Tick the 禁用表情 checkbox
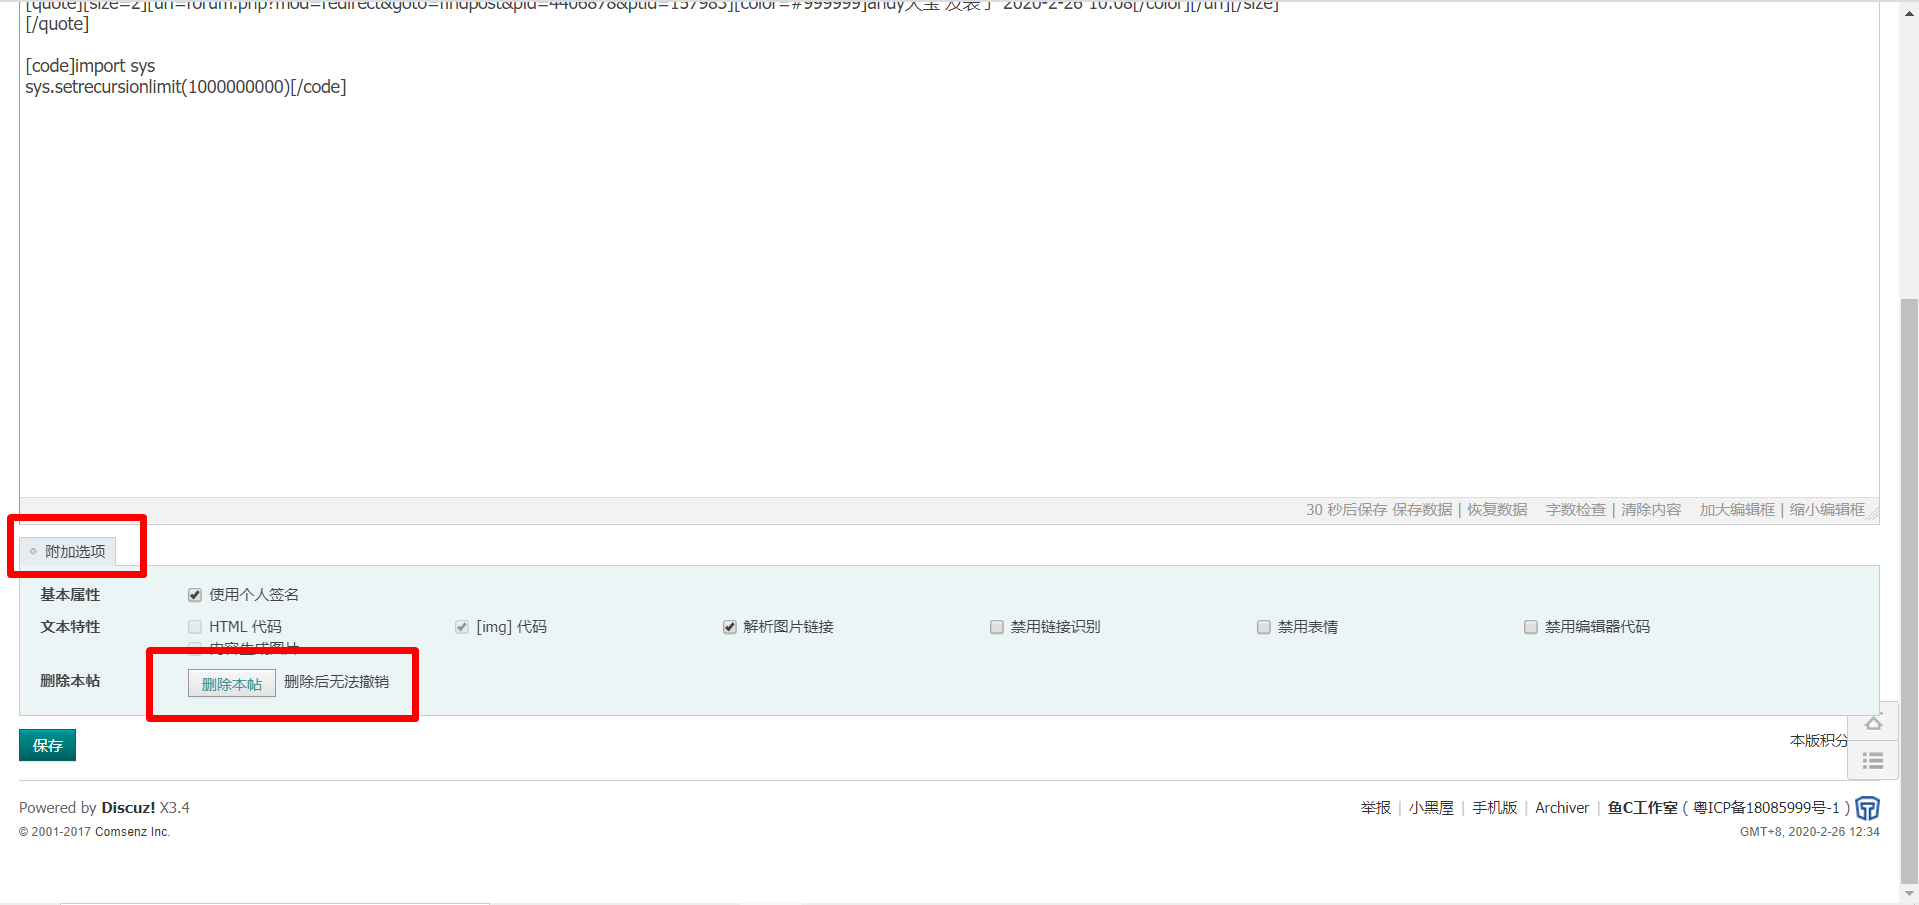This screenshot has height=905, width=1919. click(x=1264, y=627)
